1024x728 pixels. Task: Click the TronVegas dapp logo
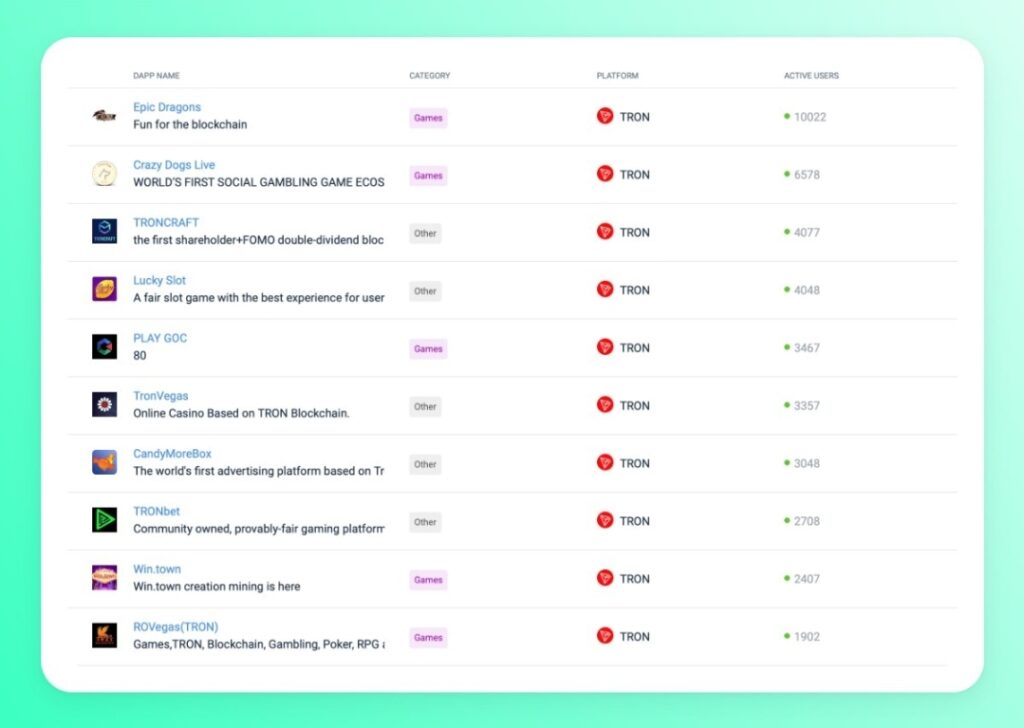tap(104, 405)
